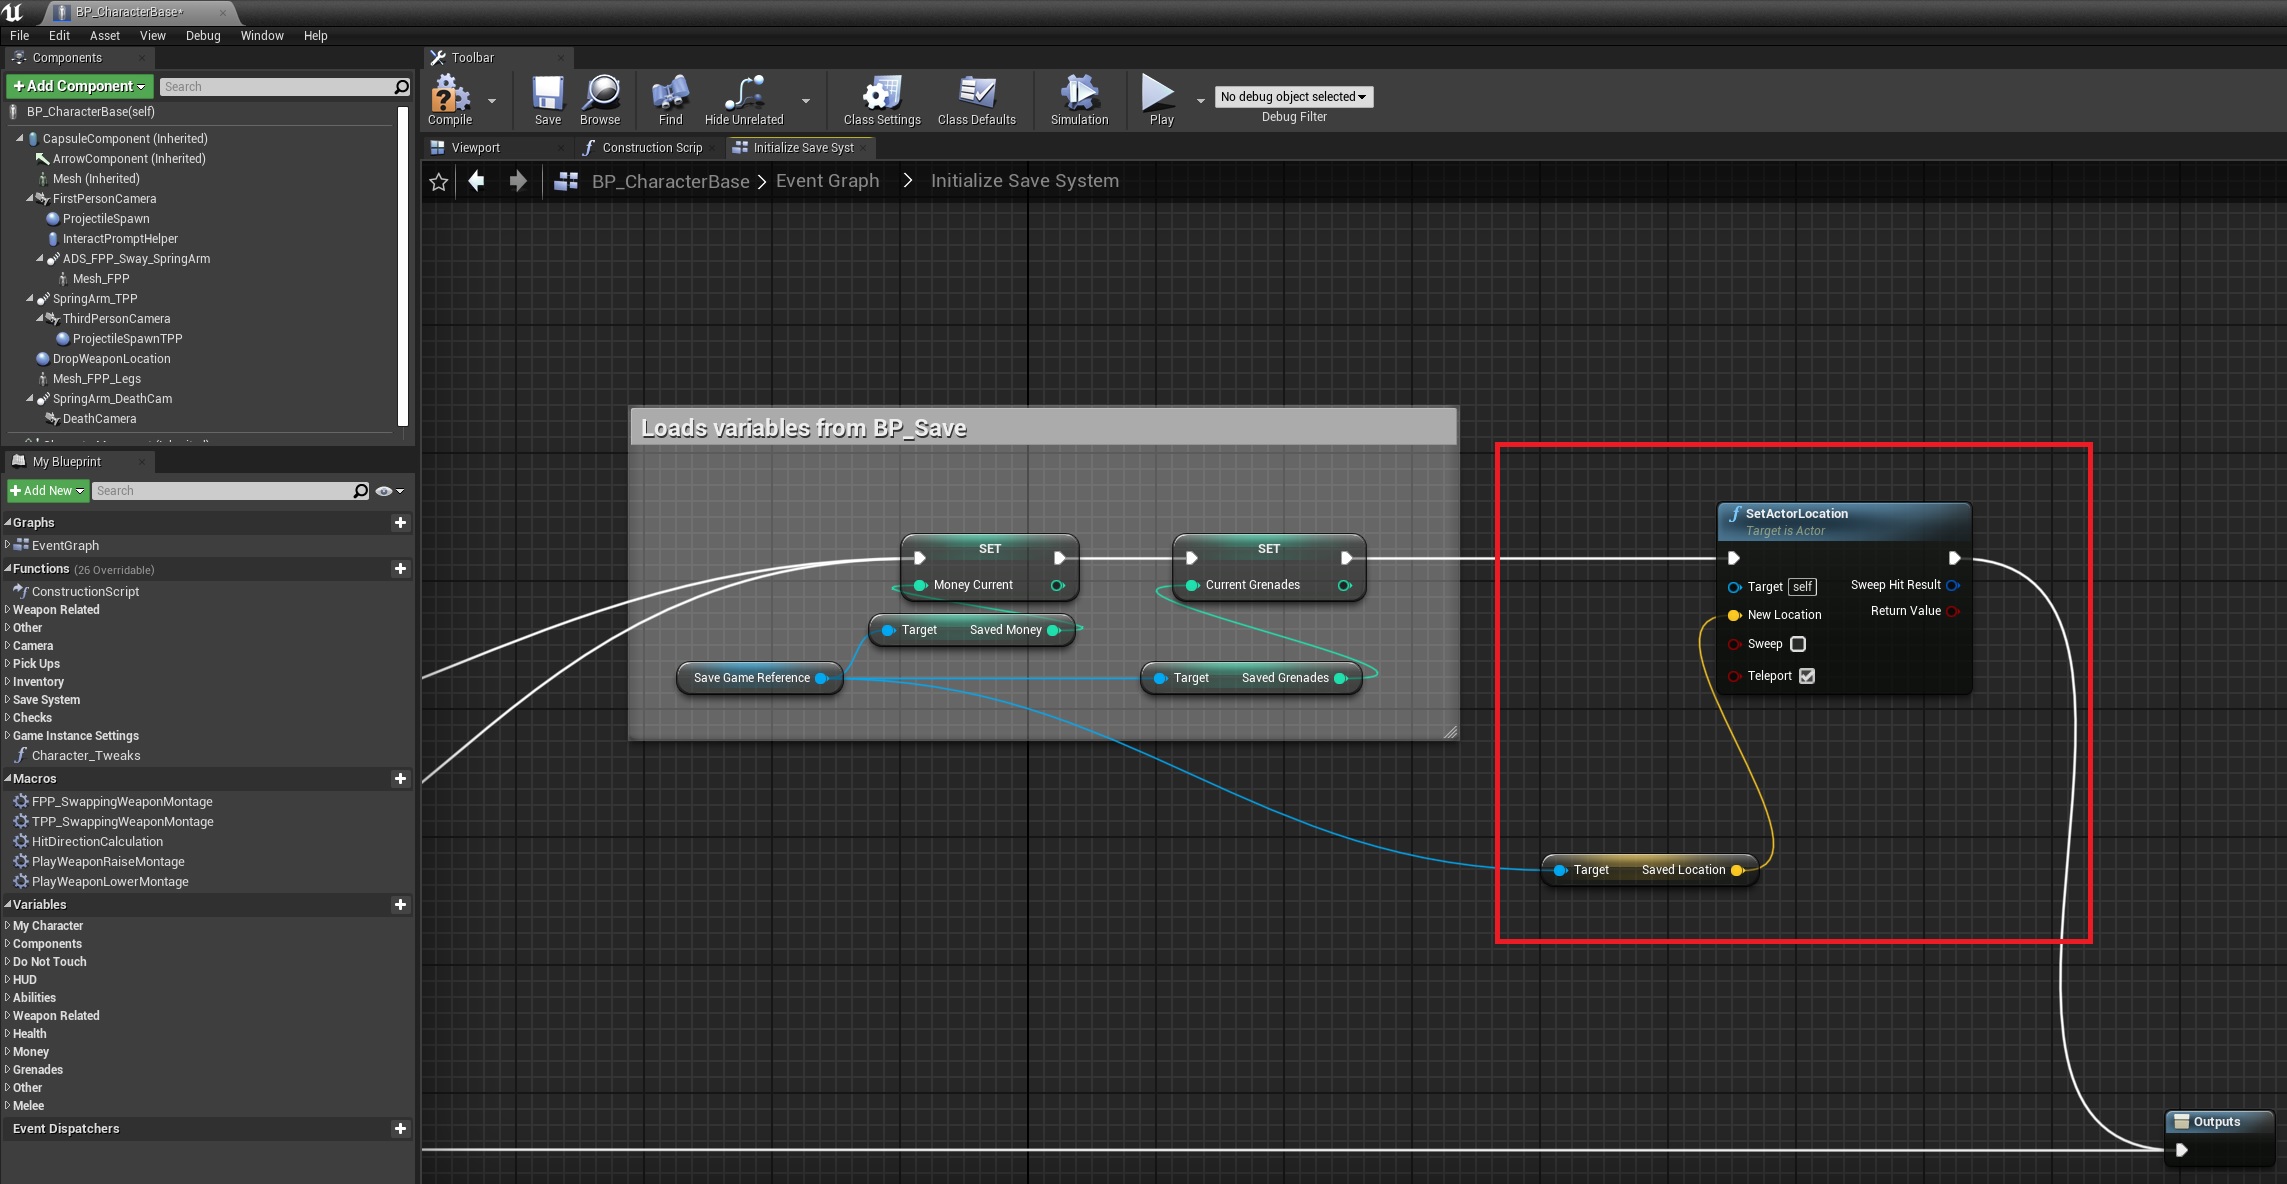
Task: Click the favorite star icon in graph
Action: pos(438,182)
